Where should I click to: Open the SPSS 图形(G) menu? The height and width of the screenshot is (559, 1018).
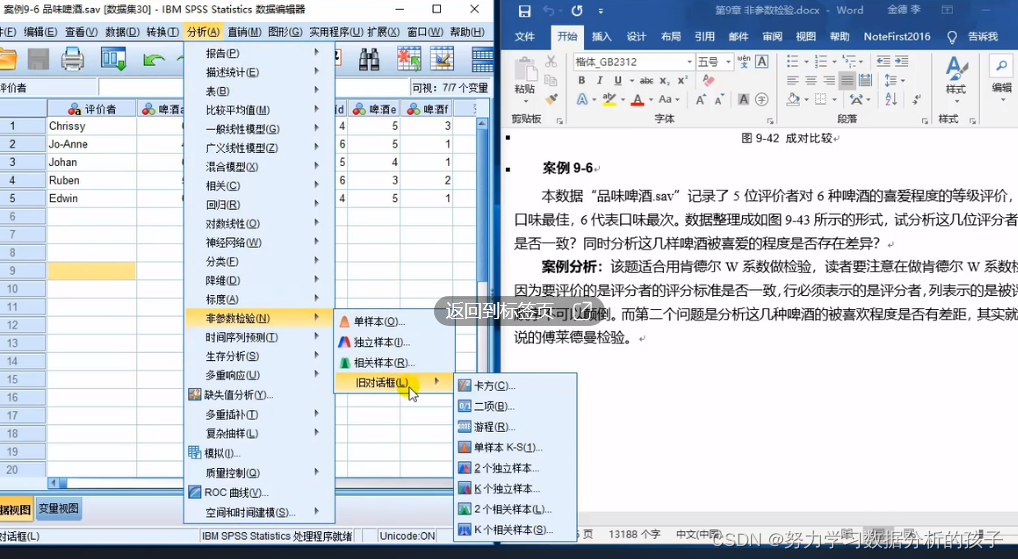click(x=285, y=32)
